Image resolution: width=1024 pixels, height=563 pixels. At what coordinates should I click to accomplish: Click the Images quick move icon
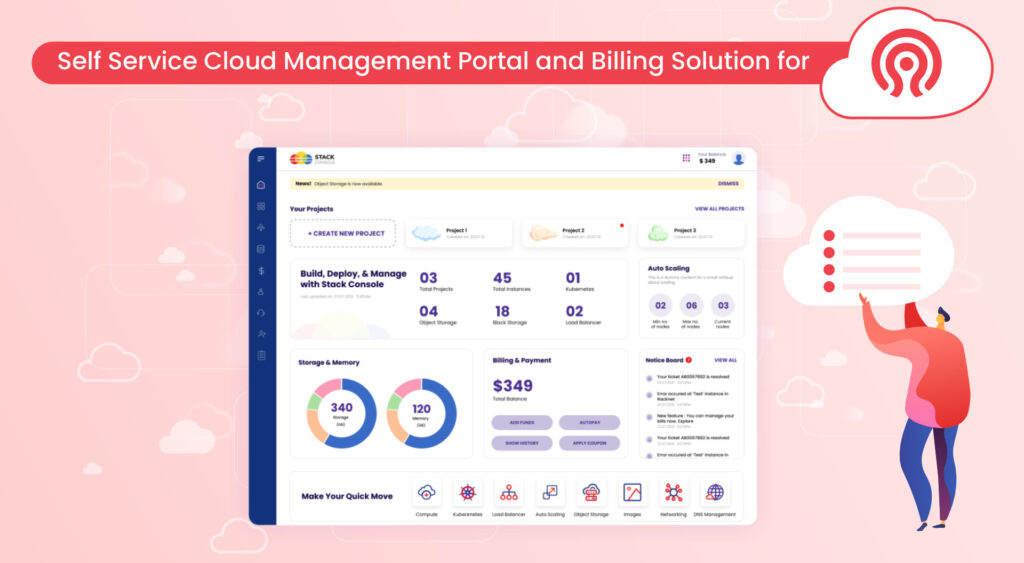[x=632, y=492]
